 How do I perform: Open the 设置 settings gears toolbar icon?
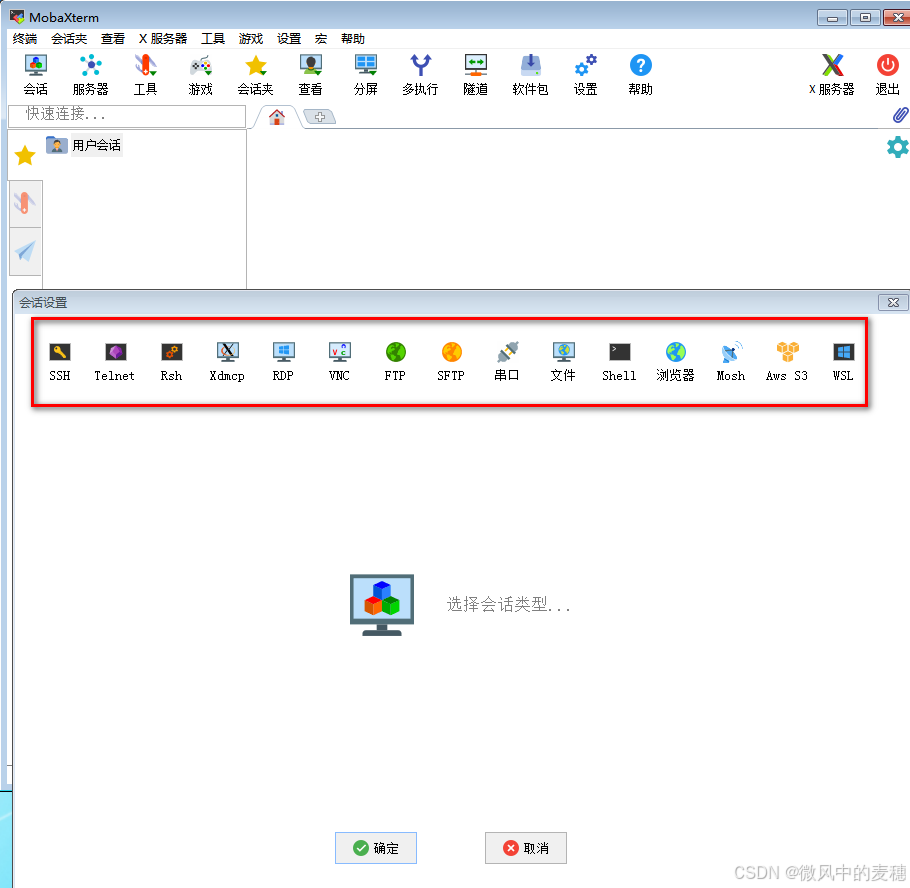[x=585, y=75]
